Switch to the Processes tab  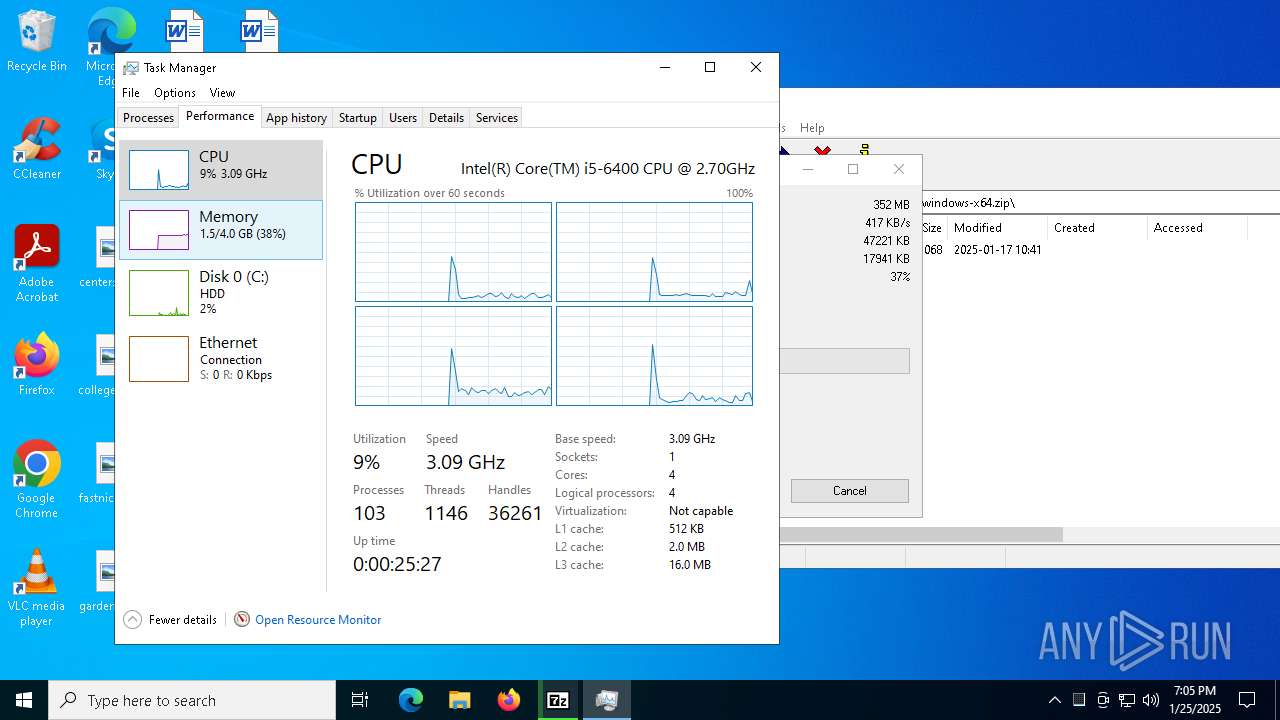pos(148,117)
